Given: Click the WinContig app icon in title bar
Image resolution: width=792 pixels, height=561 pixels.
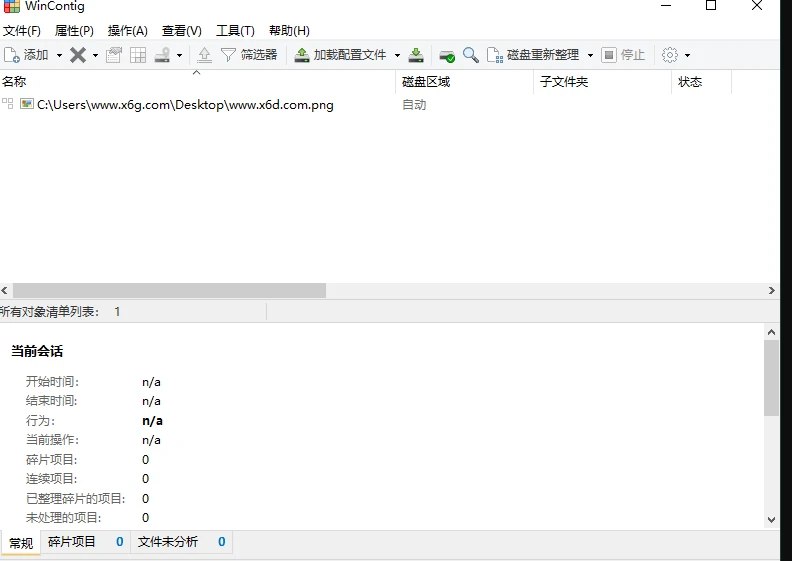Looking at the screenshot, I should click(x=11, y=6).
